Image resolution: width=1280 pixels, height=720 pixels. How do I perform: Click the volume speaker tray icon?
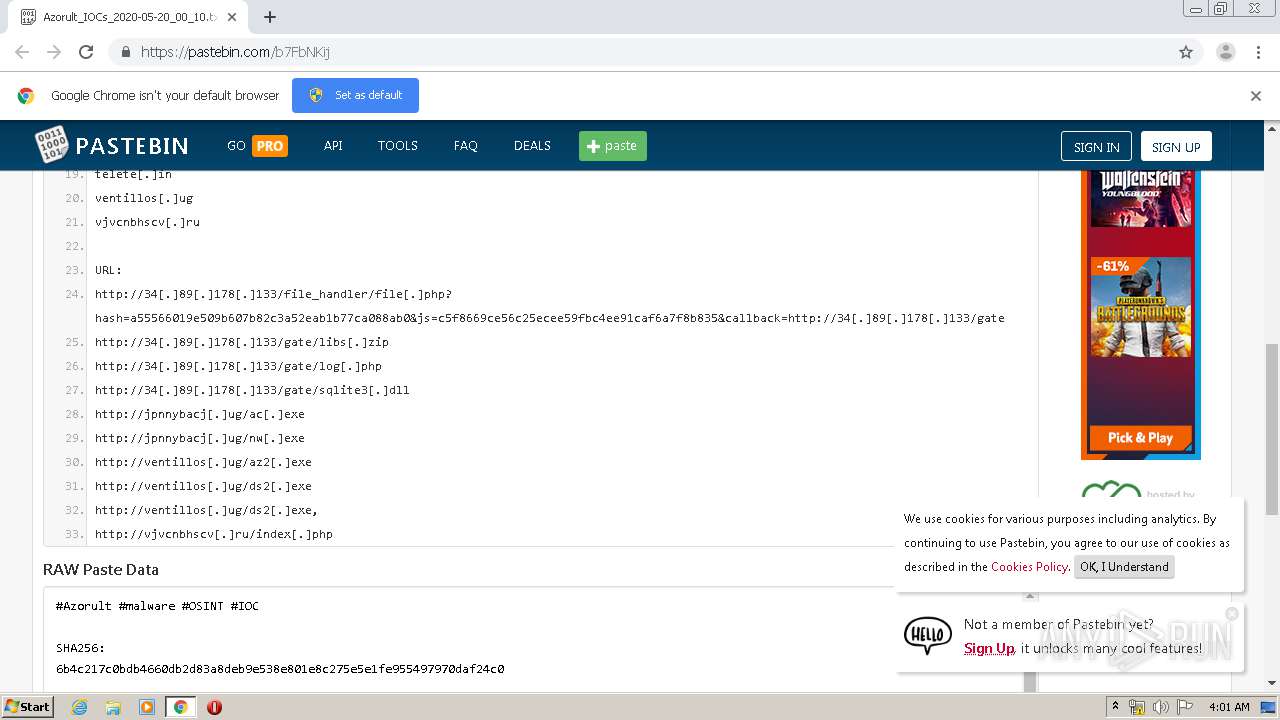1161,707
